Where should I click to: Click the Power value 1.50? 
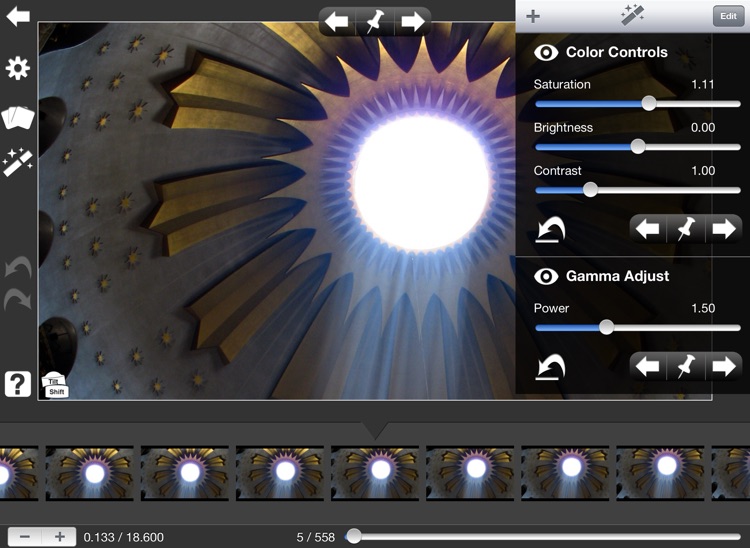click(703, 308)
